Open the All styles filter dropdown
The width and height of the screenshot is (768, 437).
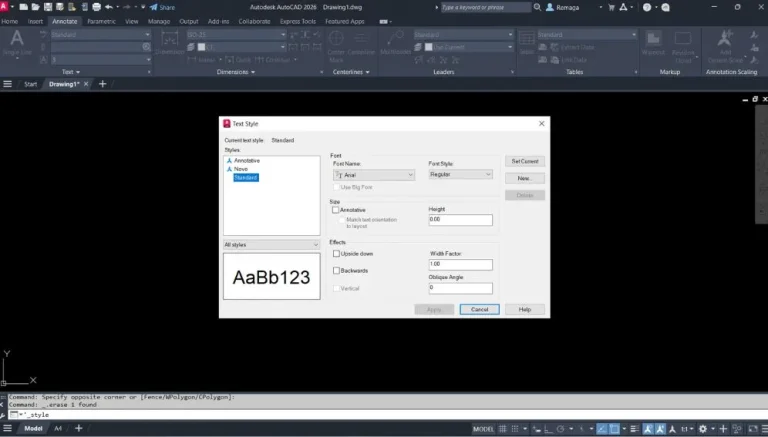click(271, 244)
